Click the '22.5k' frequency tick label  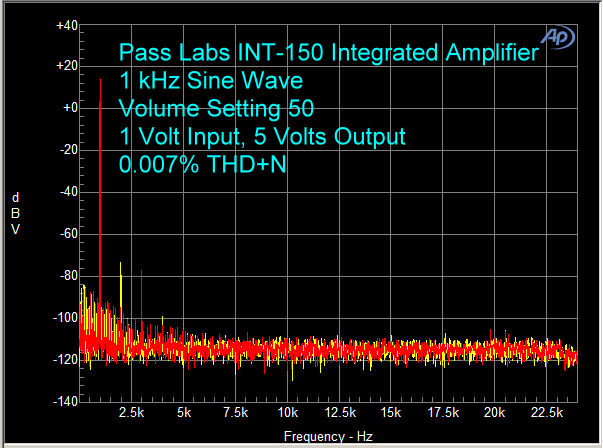click(546, 413)
